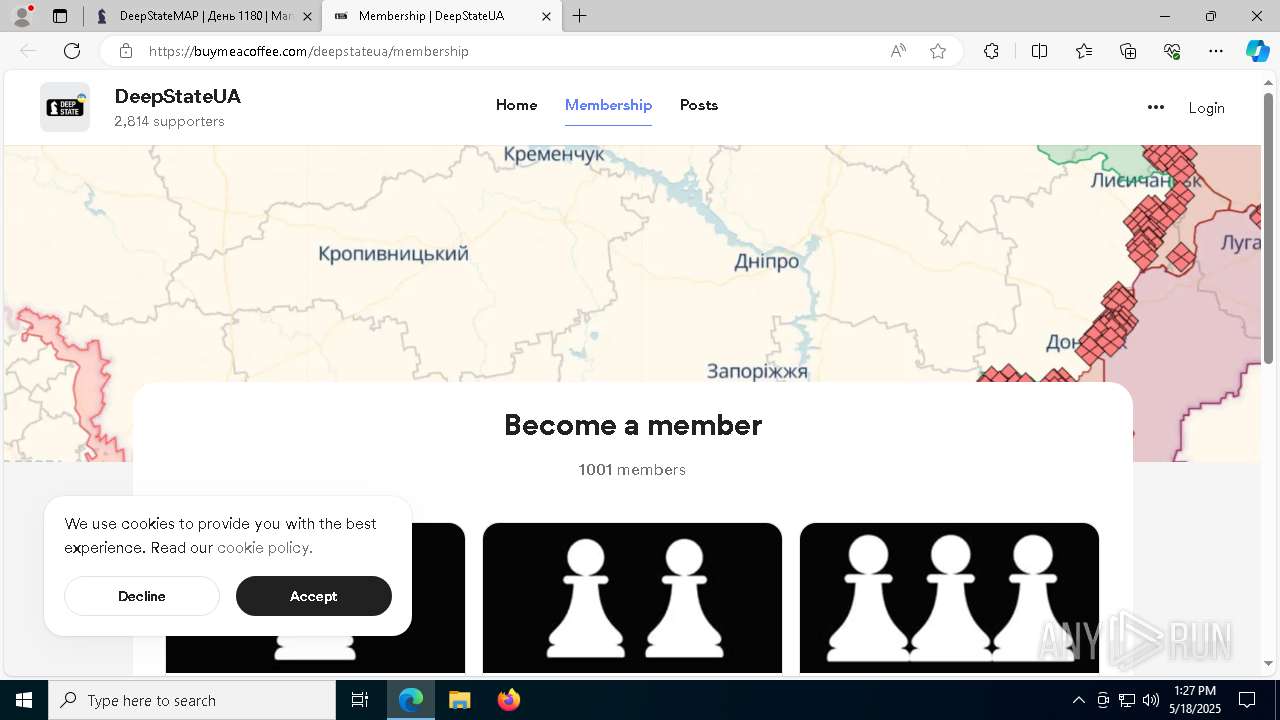Activate the Read aloud icon

898,51
